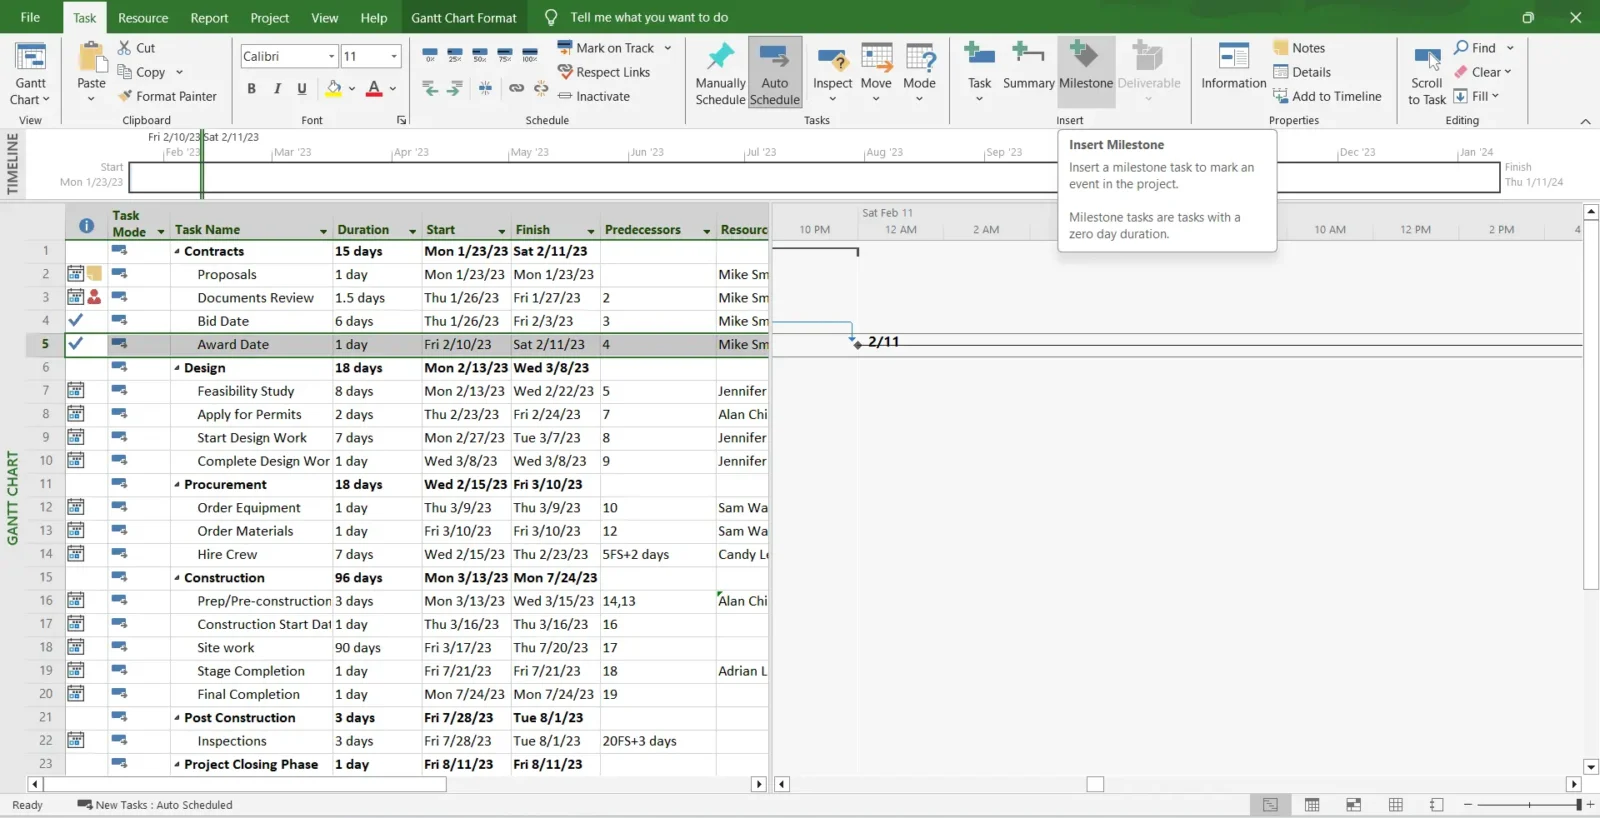
Task: Switch to the Resource tab
Action: [x=143, y=18]
